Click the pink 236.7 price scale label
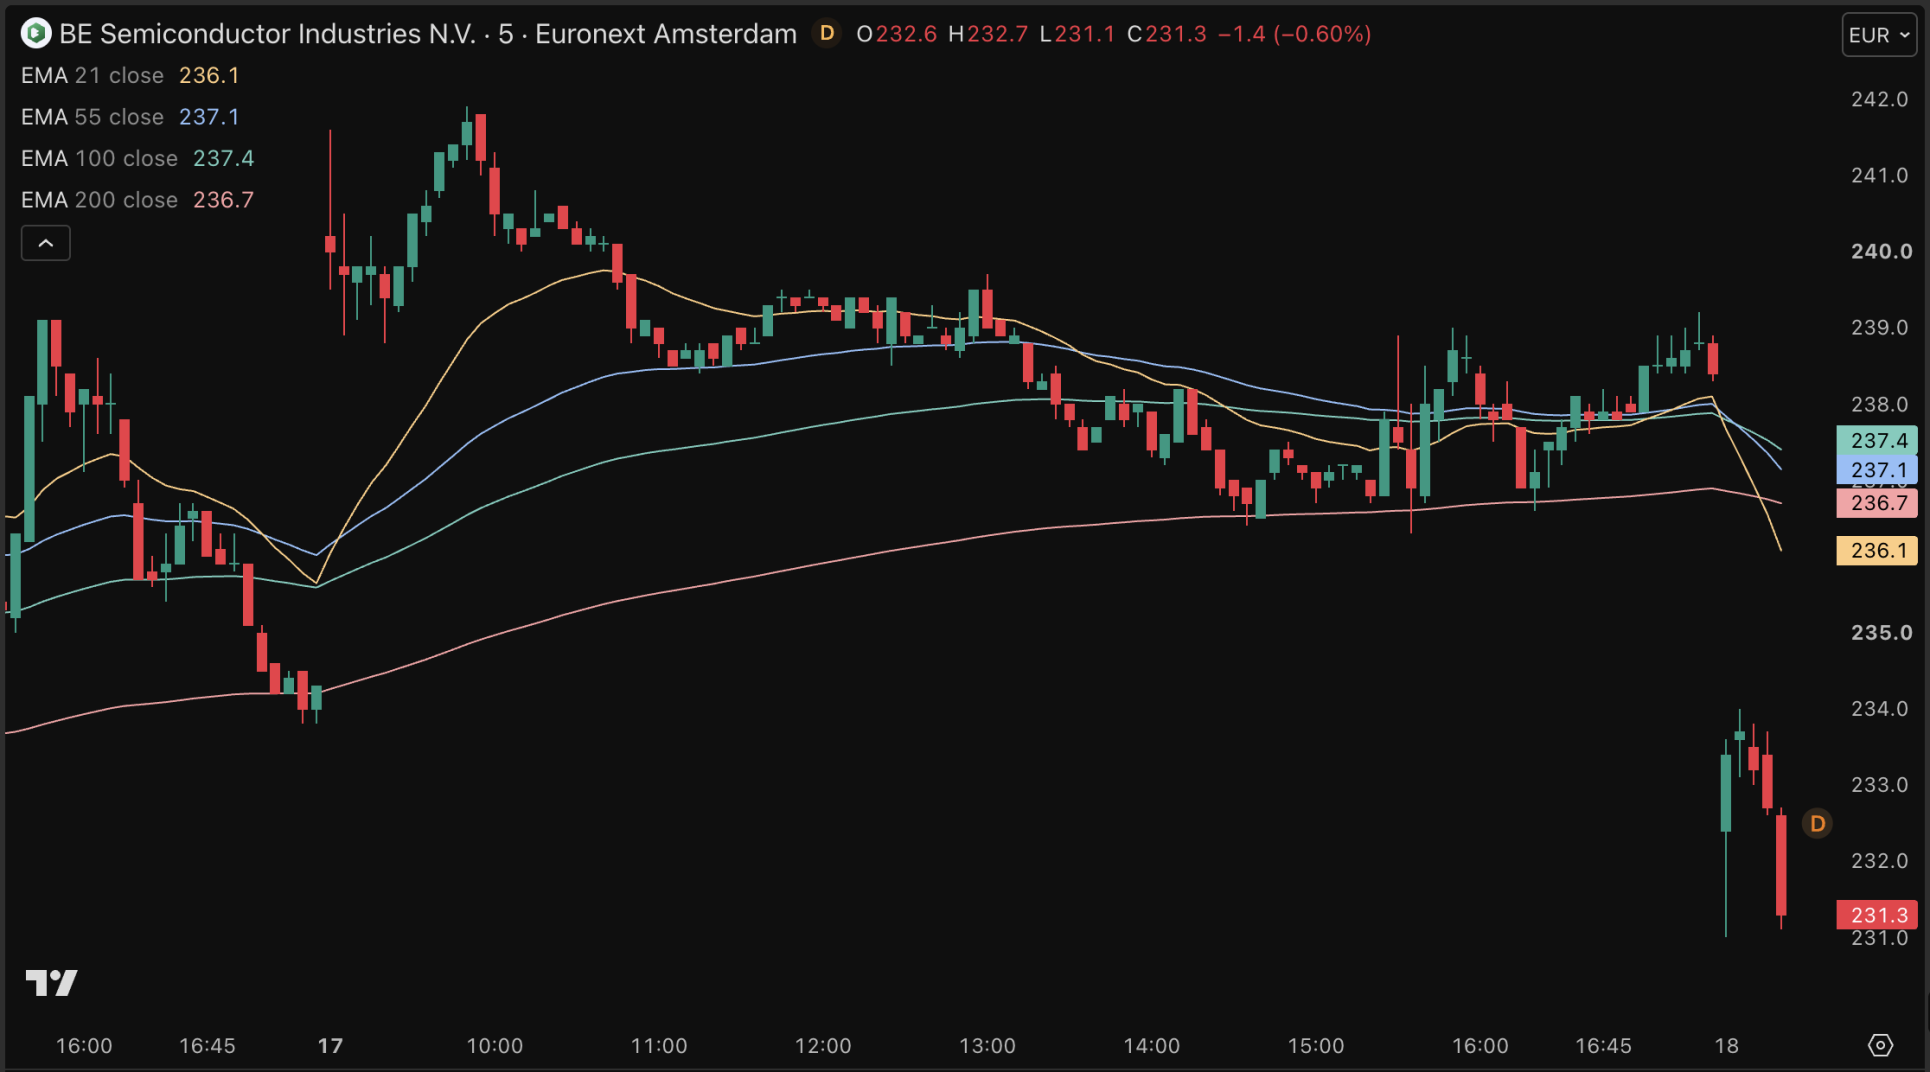 point(1877,503)
